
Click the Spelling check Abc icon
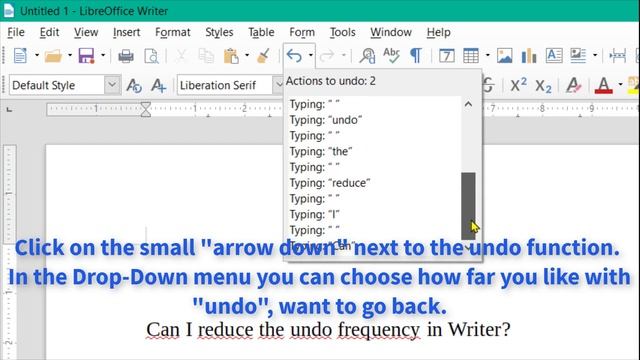click(x=391, y=55)
